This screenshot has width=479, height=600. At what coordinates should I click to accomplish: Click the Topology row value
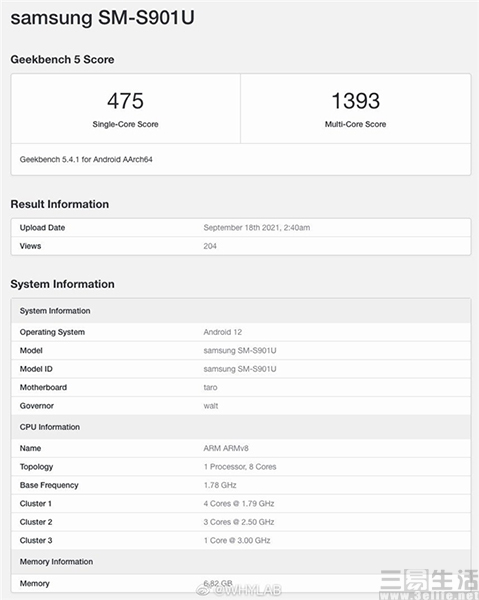[x=240, y=467]
